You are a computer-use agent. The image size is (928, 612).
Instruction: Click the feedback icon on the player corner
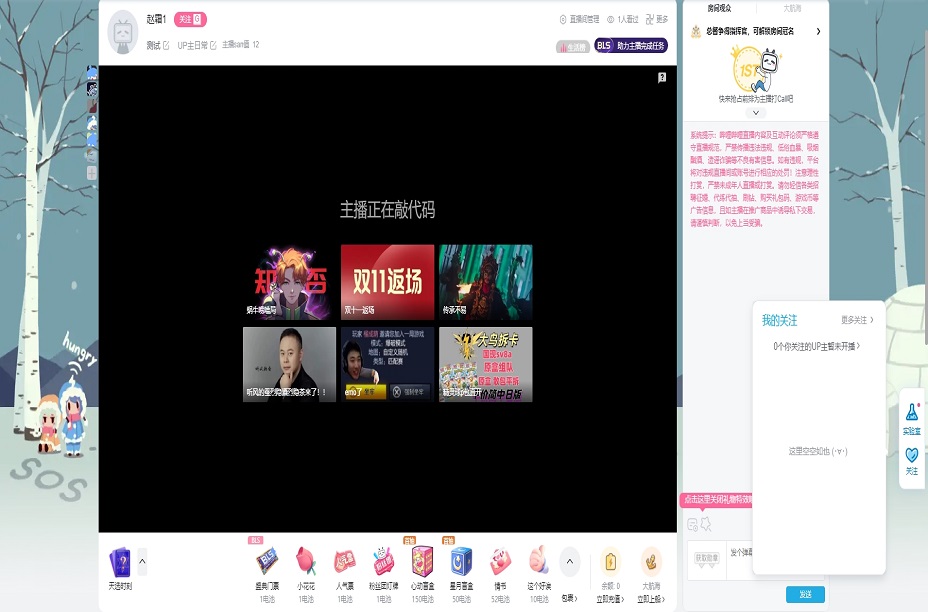point(662,78)
